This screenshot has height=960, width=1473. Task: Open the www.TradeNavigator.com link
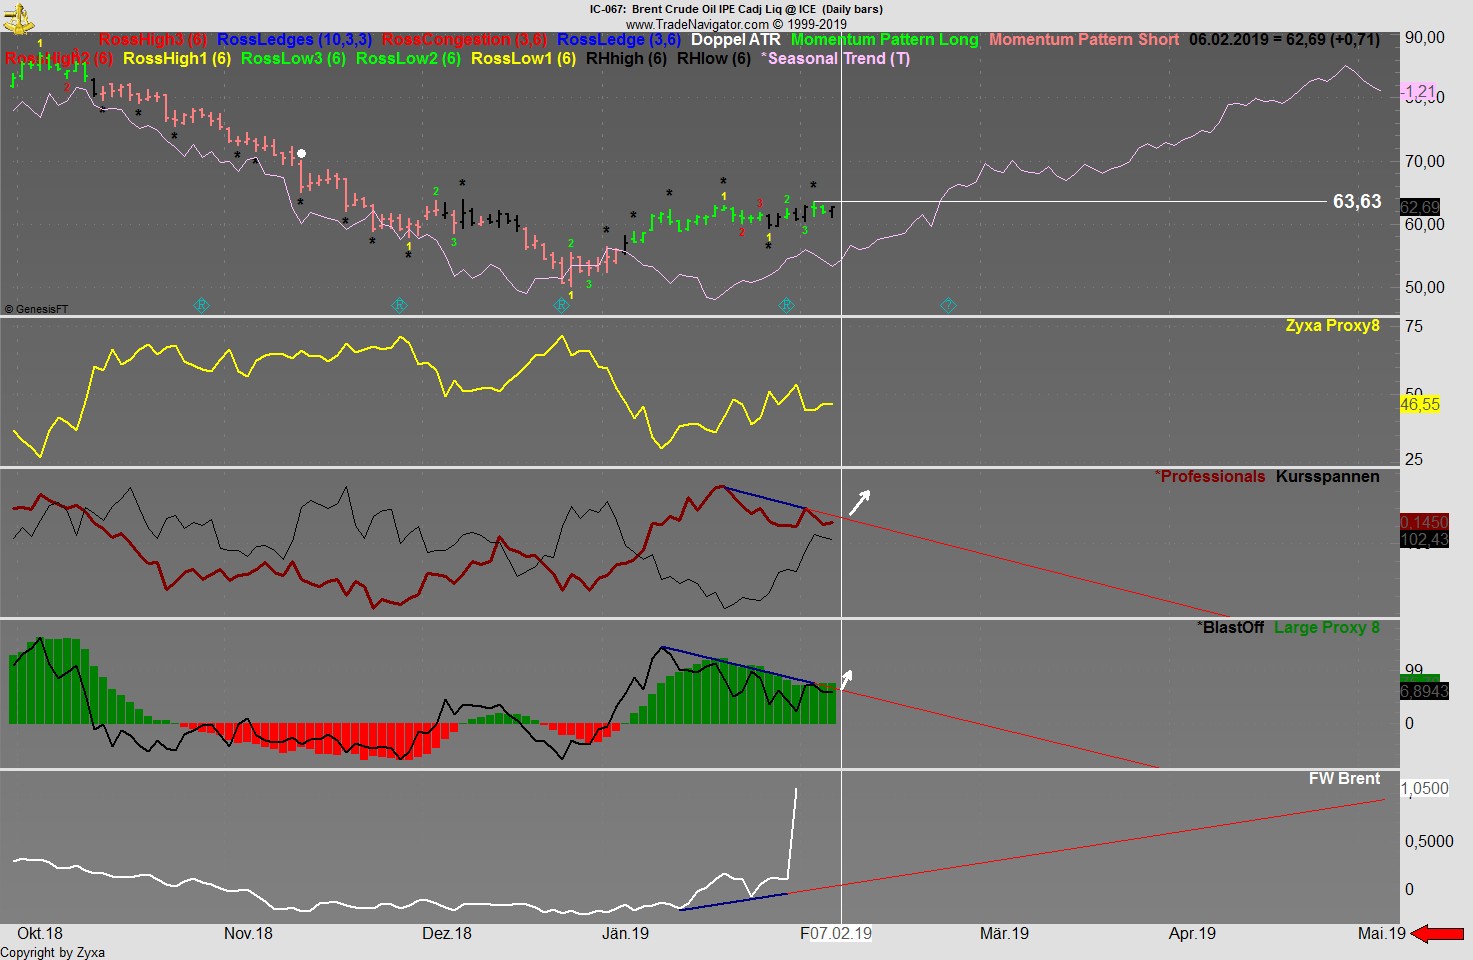[697, 21]
